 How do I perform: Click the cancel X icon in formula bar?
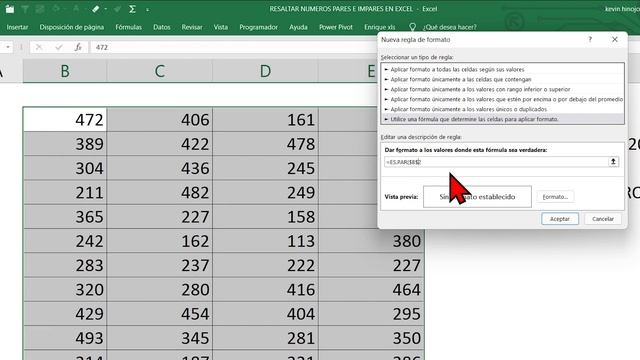click(39, 47)
